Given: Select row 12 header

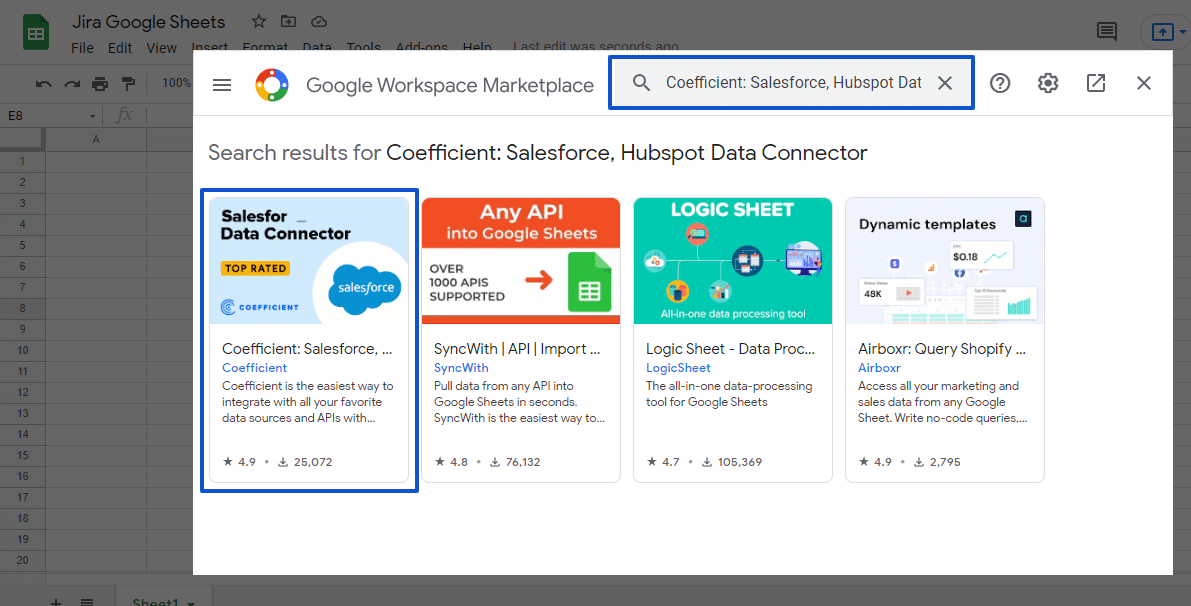Looking at the screenshot, I should click(x=22, y=392).
